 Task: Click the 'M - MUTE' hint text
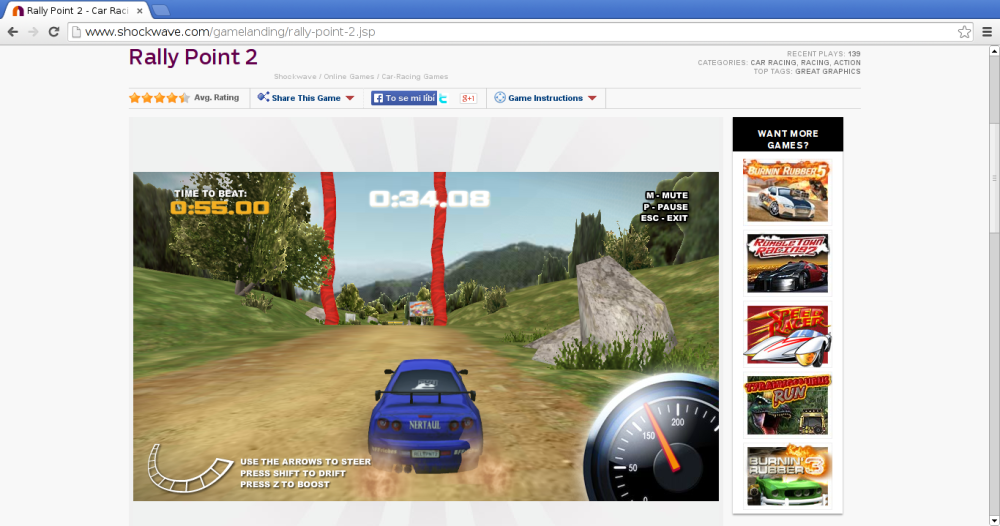coord(666,196)
